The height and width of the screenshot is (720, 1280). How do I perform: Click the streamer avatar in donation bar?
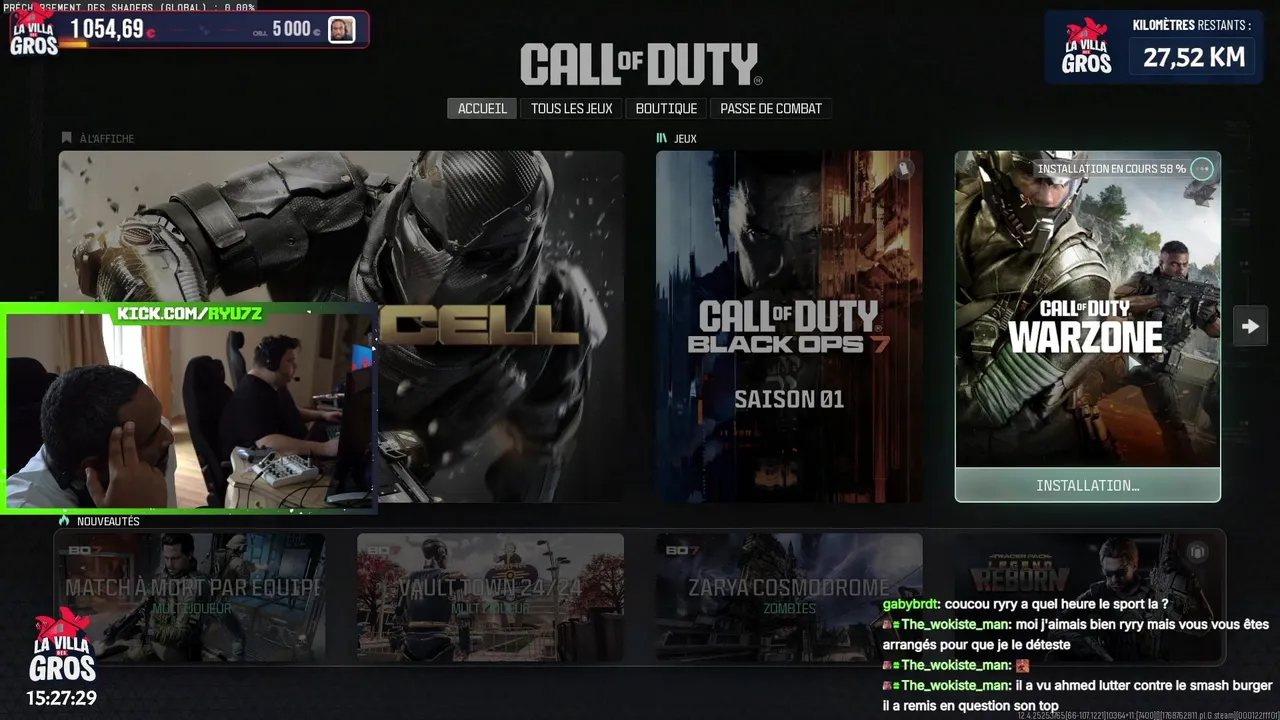click(341, 30)
